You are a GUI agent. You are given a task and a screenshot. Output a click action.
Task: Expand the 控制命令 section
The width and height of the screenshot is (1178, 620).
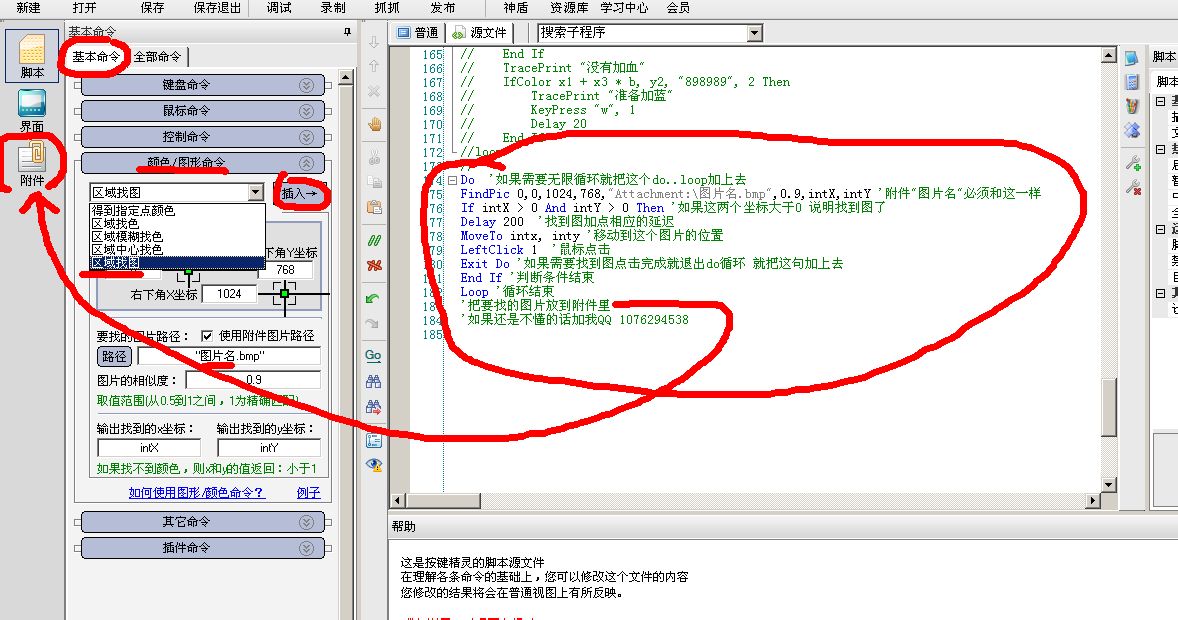tap(305, 138)
